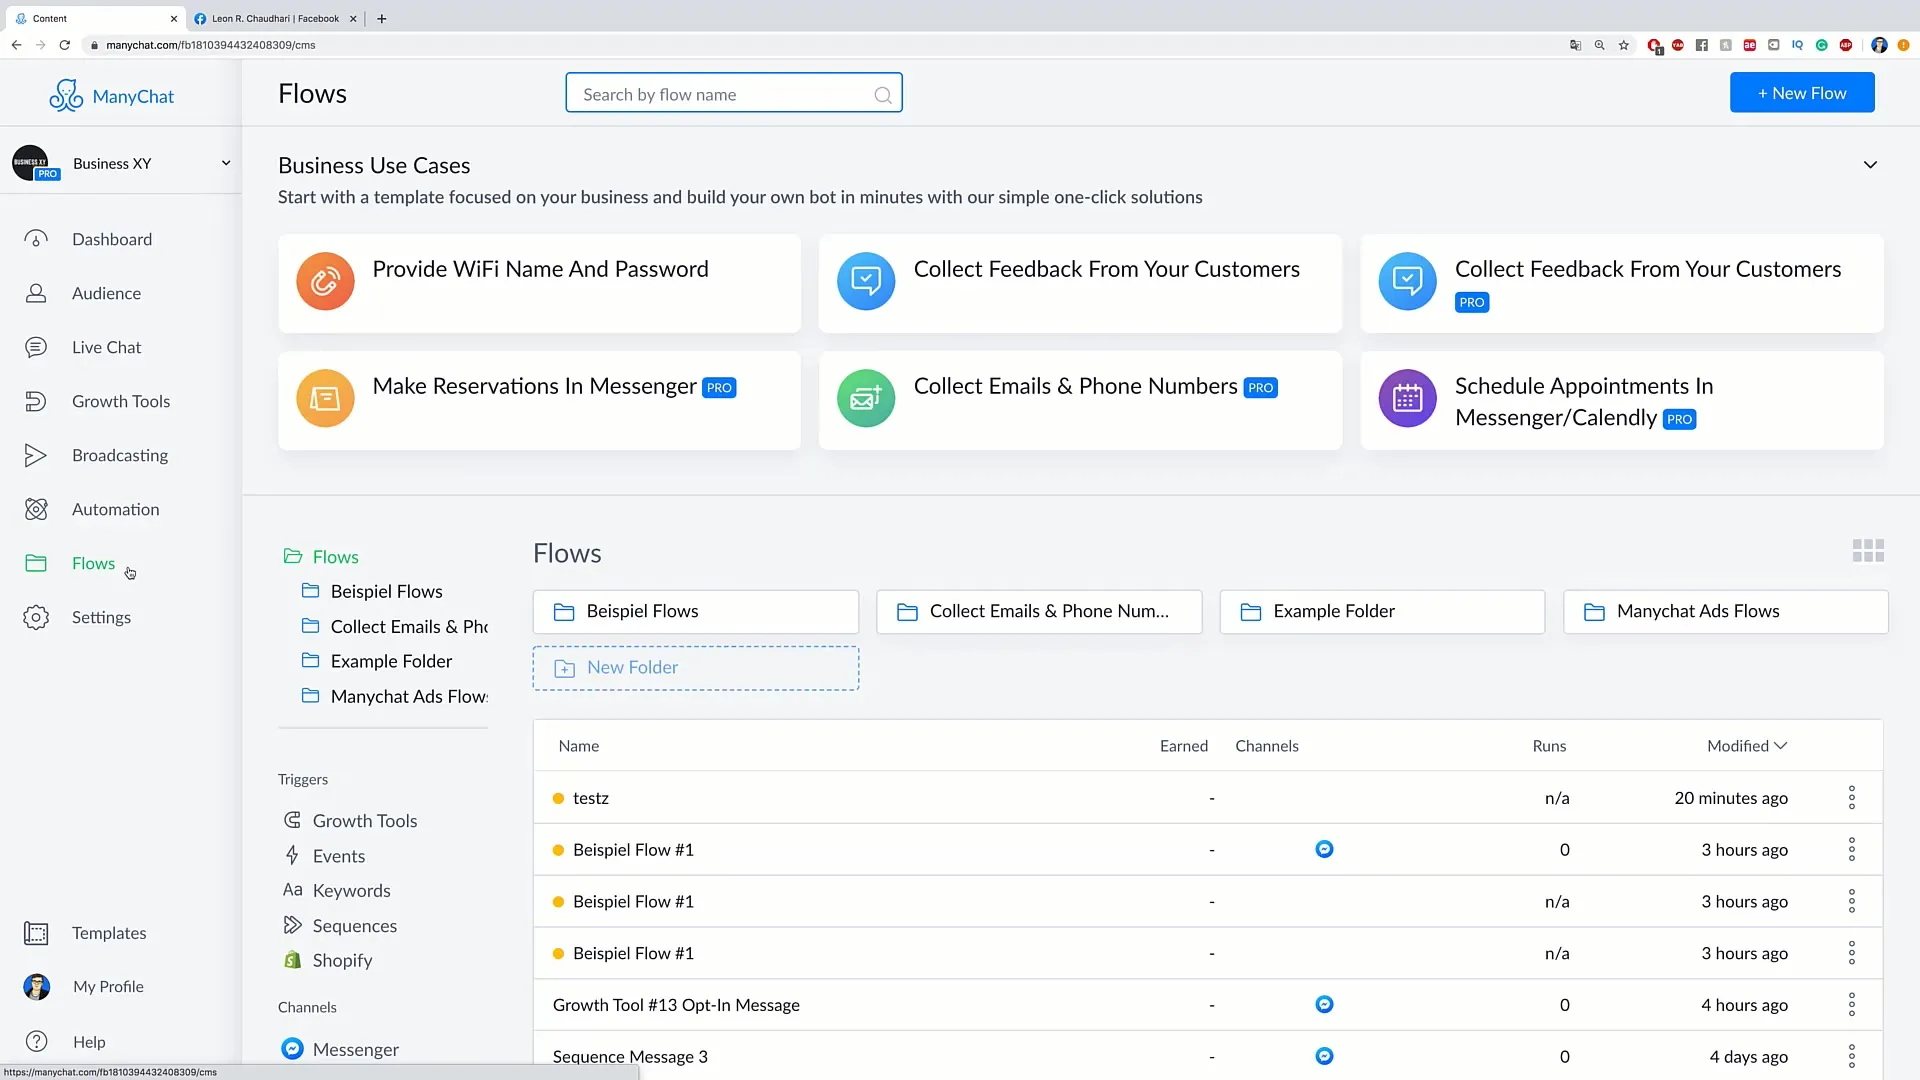Image resolution: width=1920 pixels, height=1080 pixels.
Task: Open the Templates sidebar icon
Action: point(36,932)
